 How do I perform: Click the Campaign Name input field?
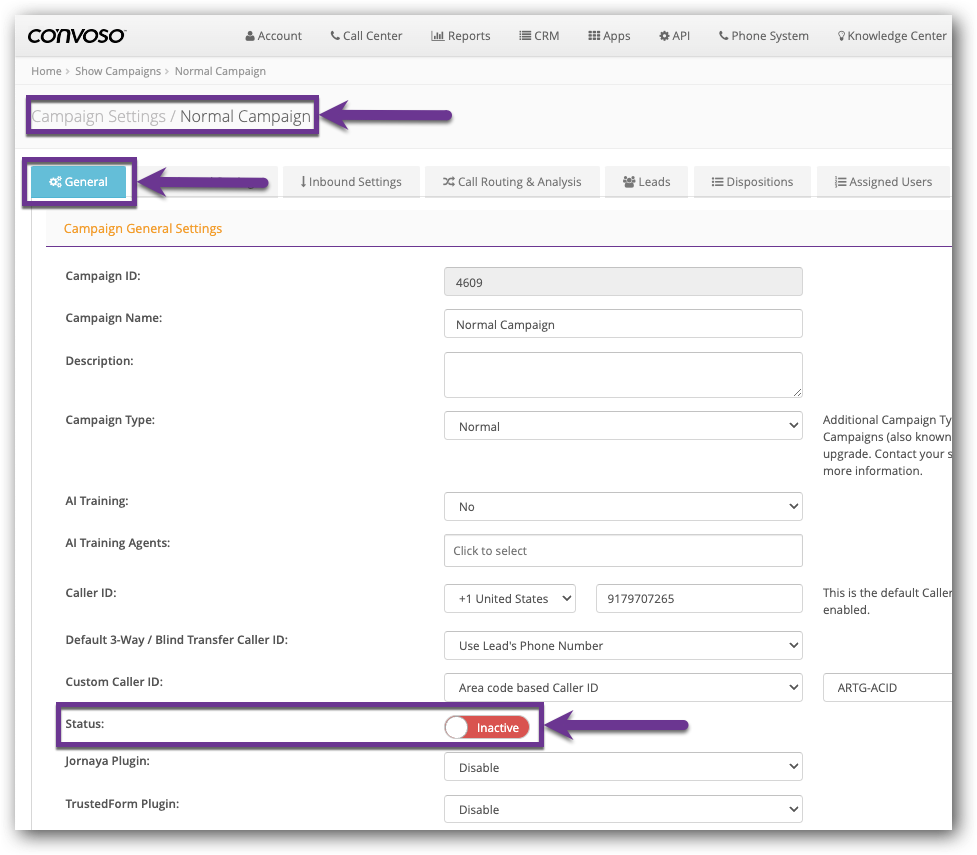point(622,324)
